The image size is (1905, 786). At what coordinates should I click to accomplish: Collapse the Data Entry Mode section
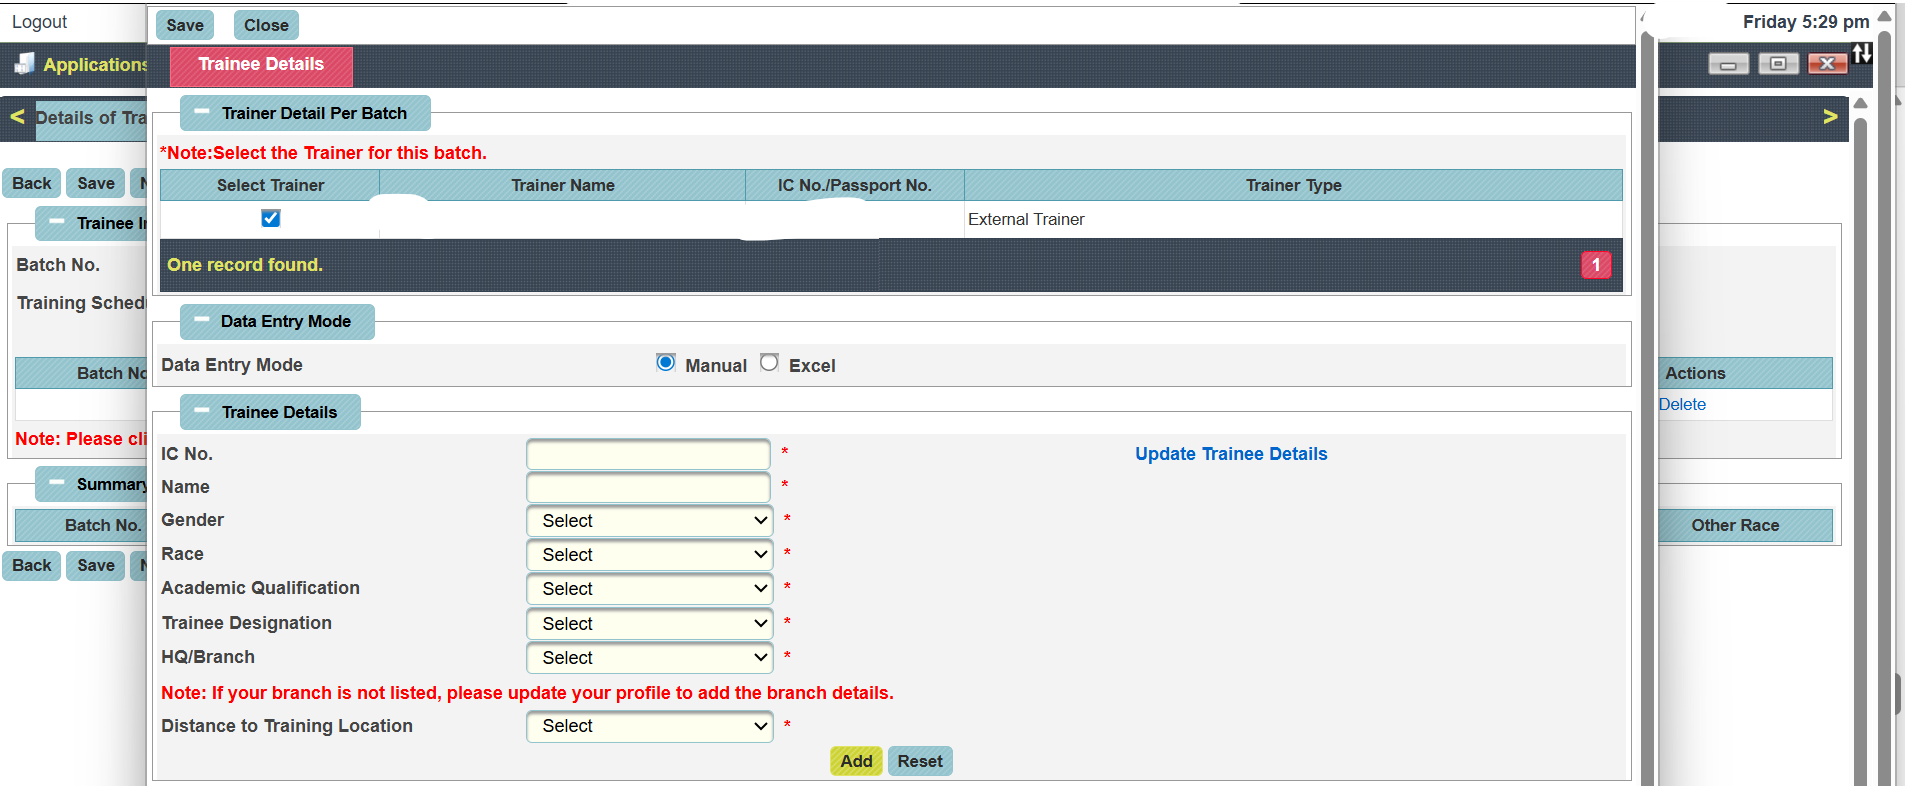click(202, 321)
